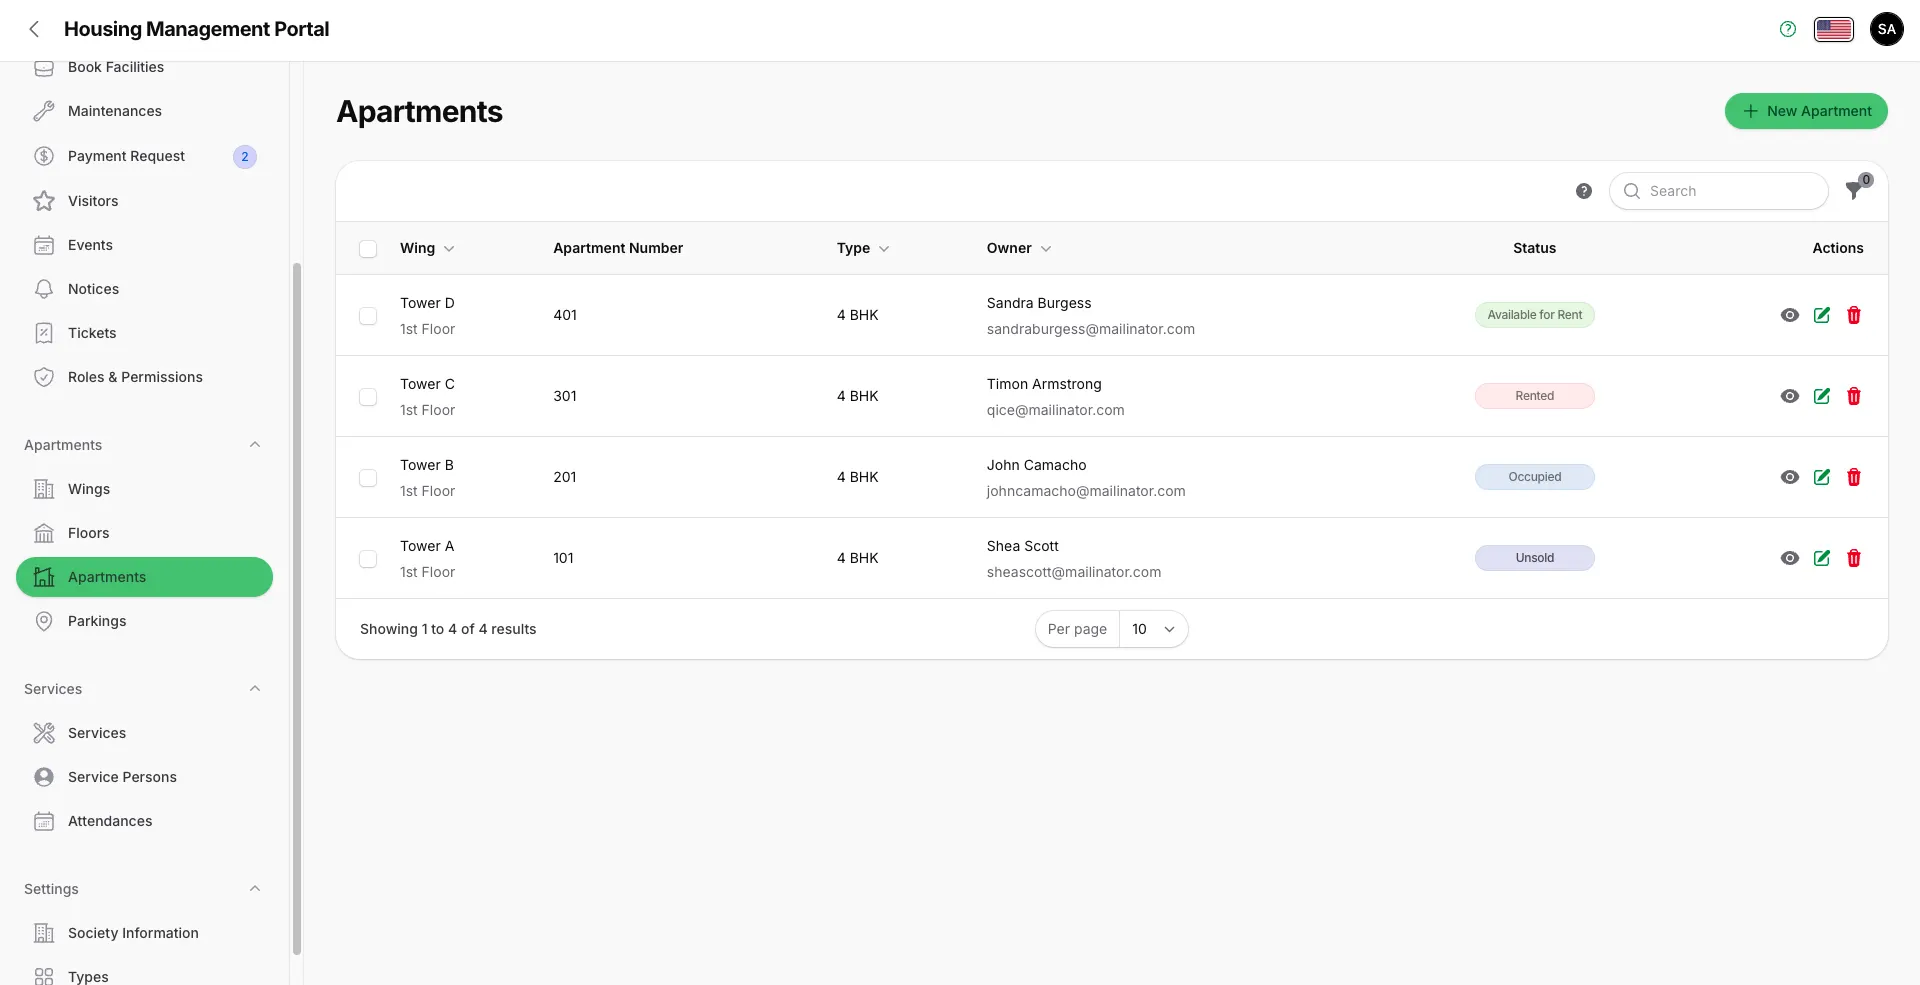The height and width of the screenshot is (985, 1920).
Task: Toggle the select-all header checkbox
Action: 368,249
